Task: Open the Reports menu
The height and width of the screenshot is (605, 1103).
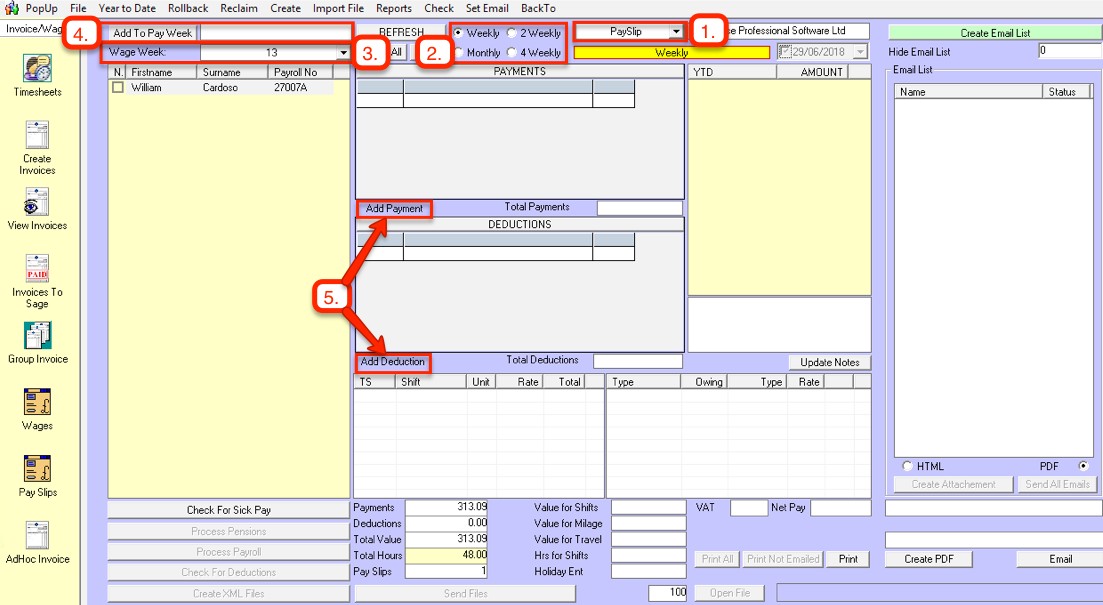Action: point(393,8)
